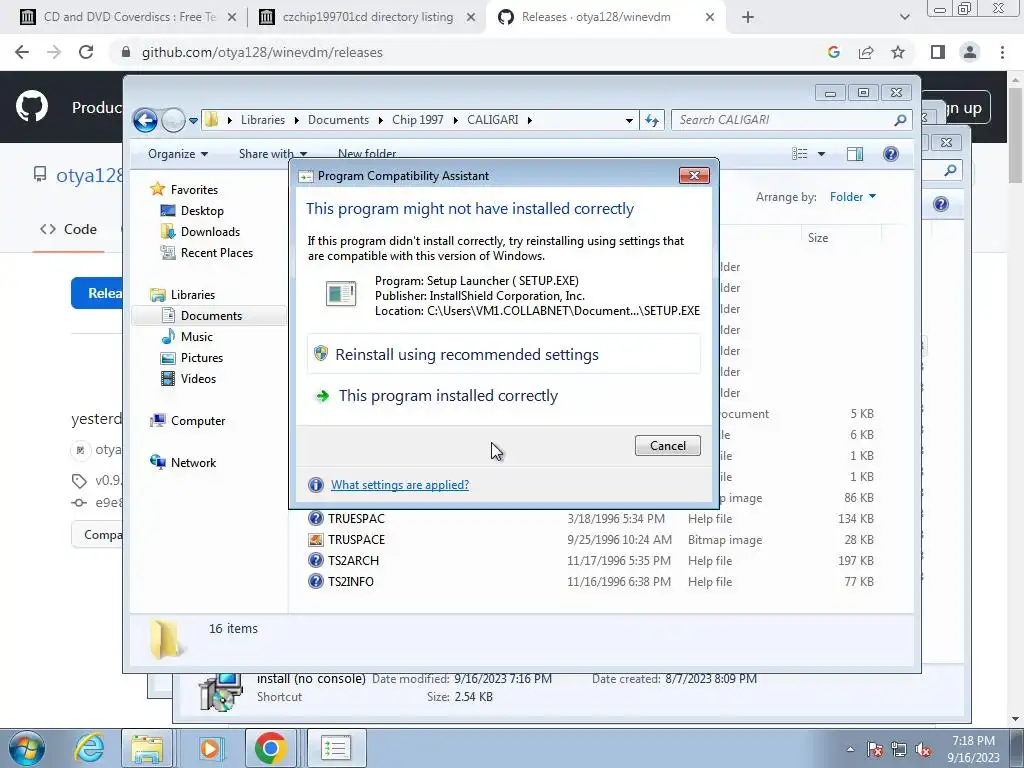Cancel the Program Compatibility Assistant dialog
Screen dimensions: 1024x768
pos(667,445)
